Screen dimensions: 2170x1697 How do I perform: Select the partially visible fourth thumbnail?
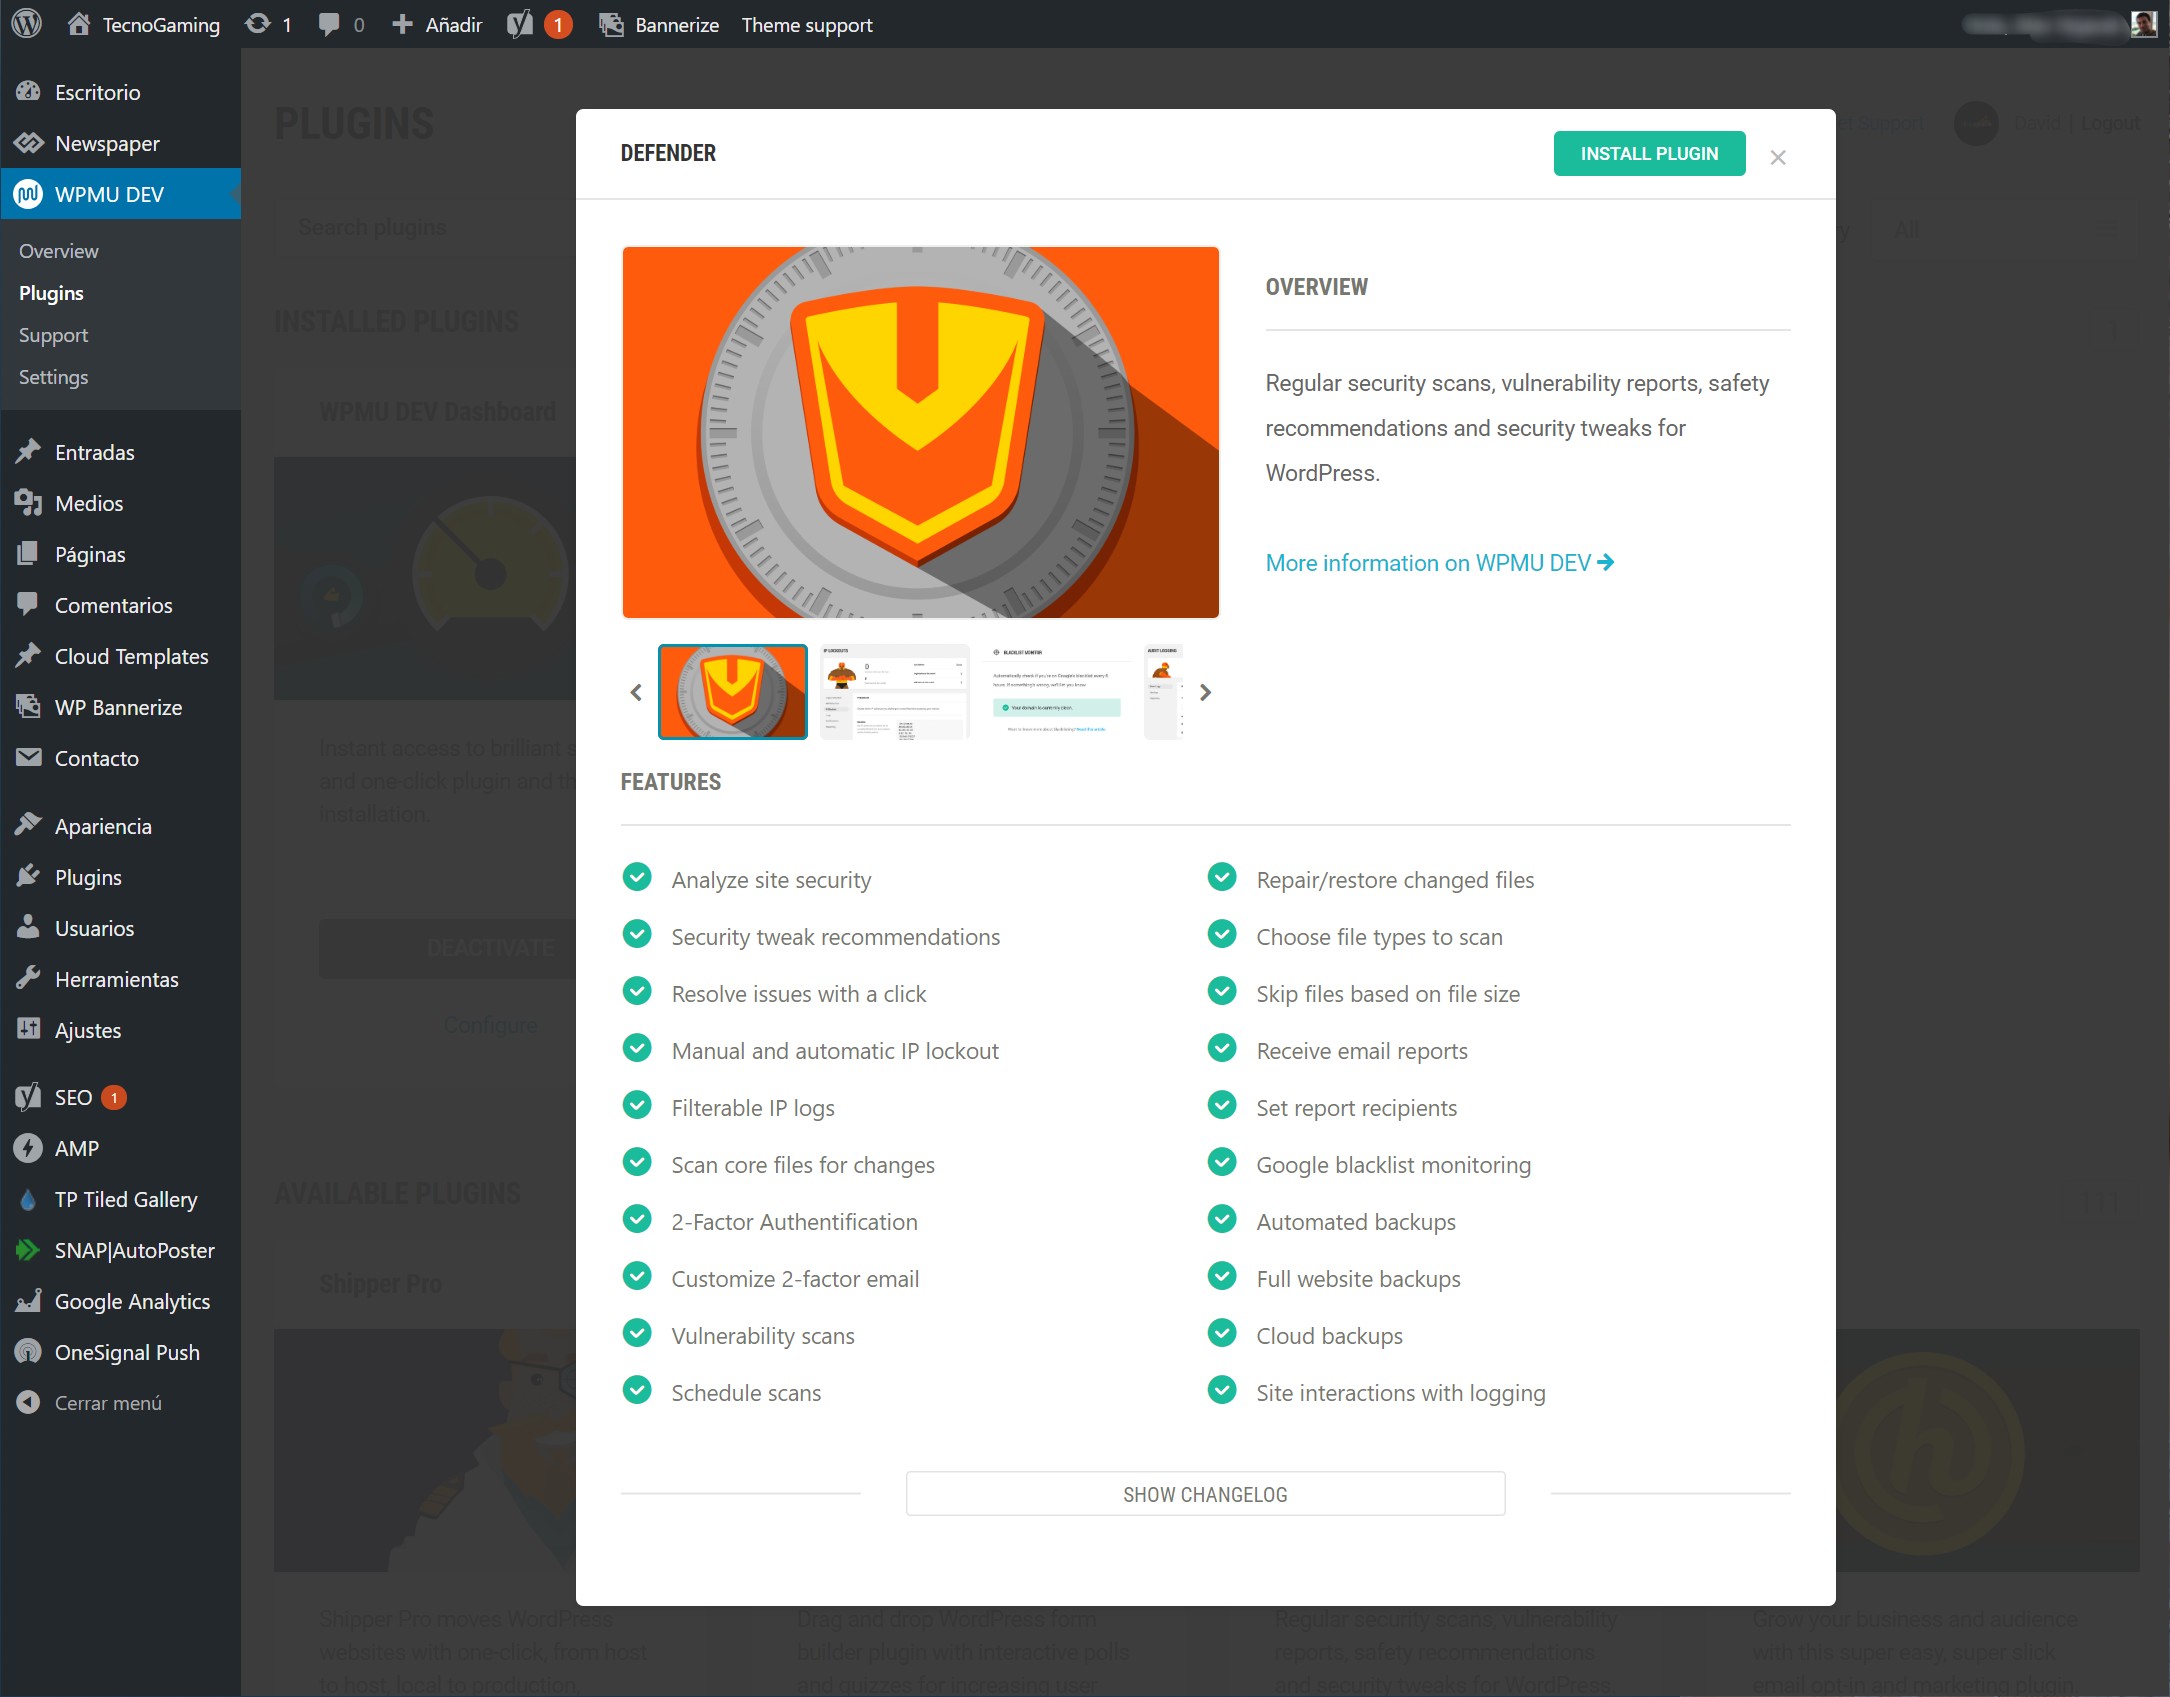click(1164, 692)
